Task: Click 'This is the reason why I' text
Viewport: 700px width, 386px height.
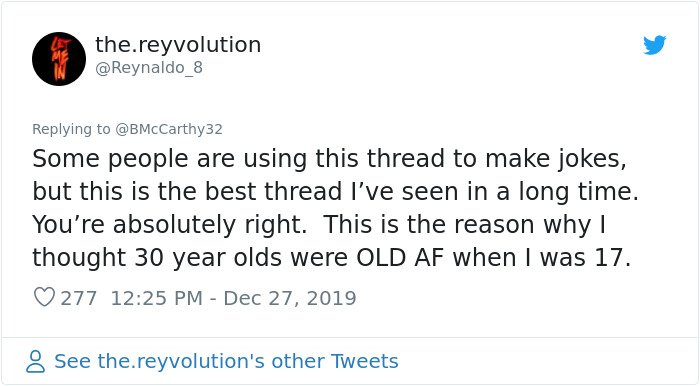Action: (464, 225)
